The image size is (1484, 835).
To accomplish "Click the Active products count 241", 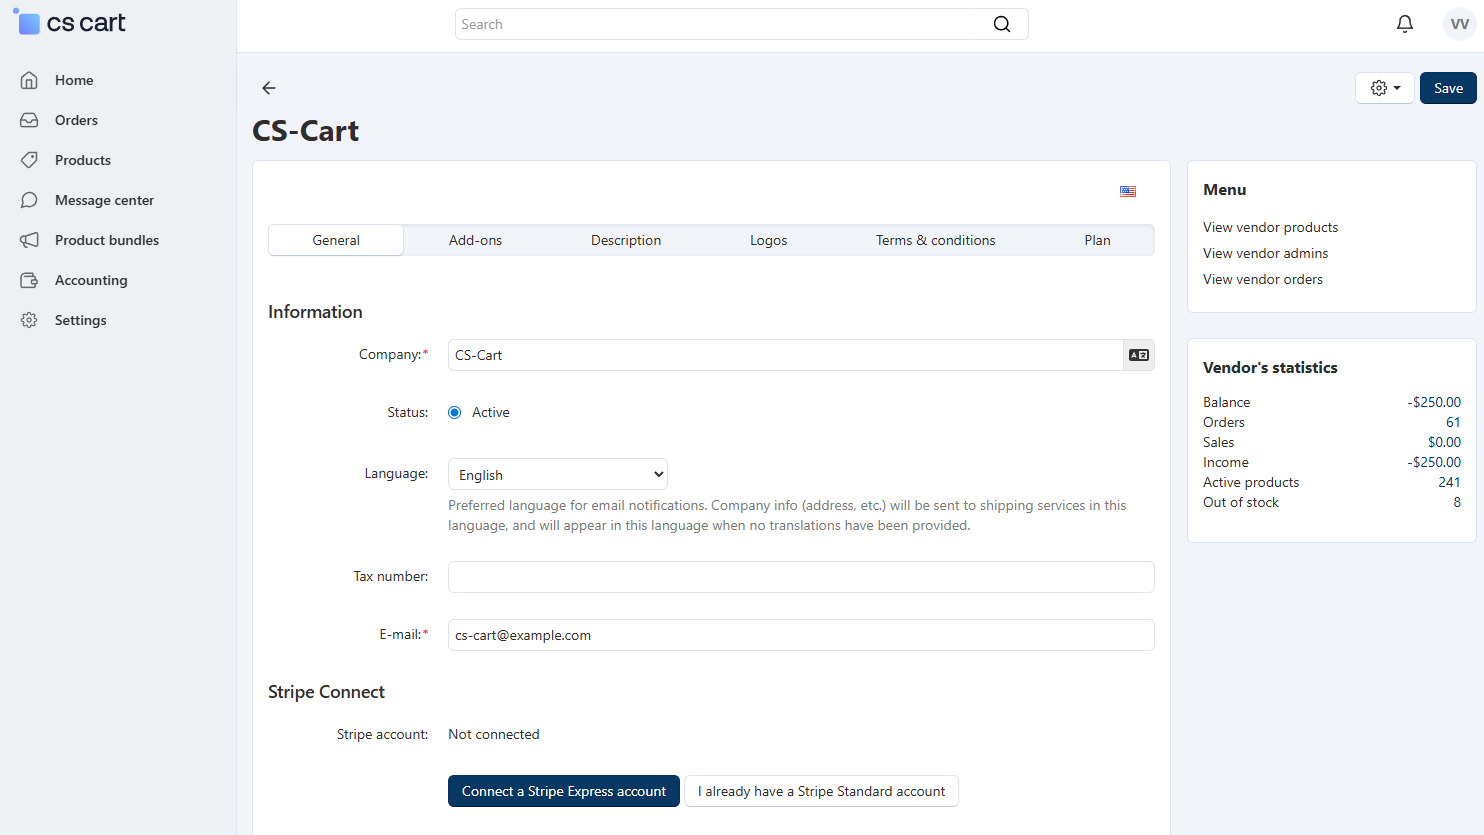I will [1449, 482].
